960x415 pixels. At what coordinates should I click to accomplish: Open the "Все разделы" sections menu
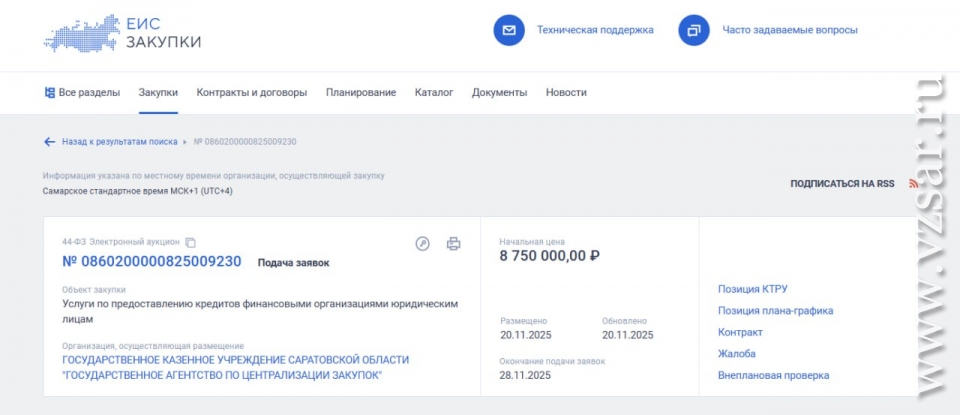pyautogui.click(x=82, y=93)
